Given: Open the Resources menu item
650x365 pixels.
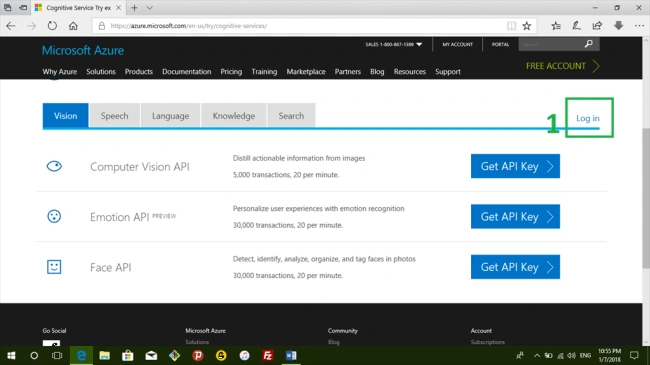Looking at the screenshot, I should (x=410, y=72).
